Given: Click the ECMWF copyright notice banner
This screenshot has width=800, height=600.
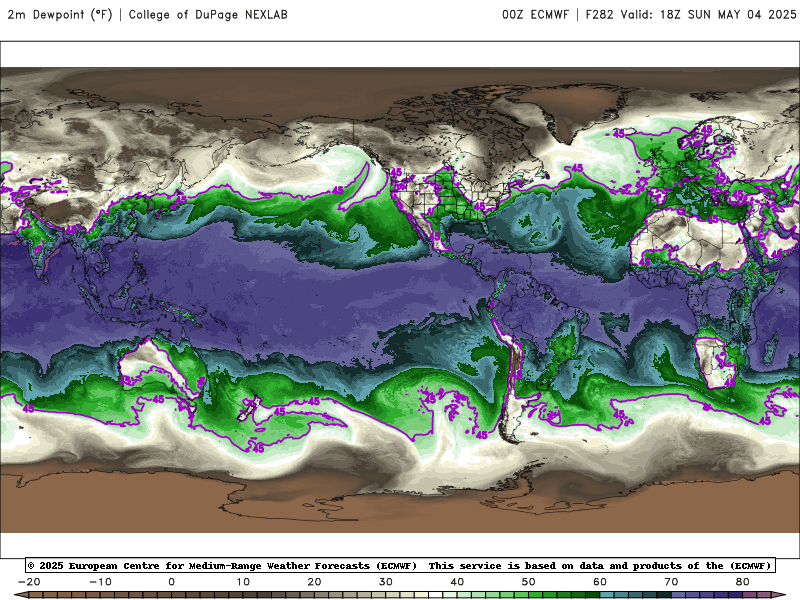Looking at the screenshot, I should click(400, 565).
